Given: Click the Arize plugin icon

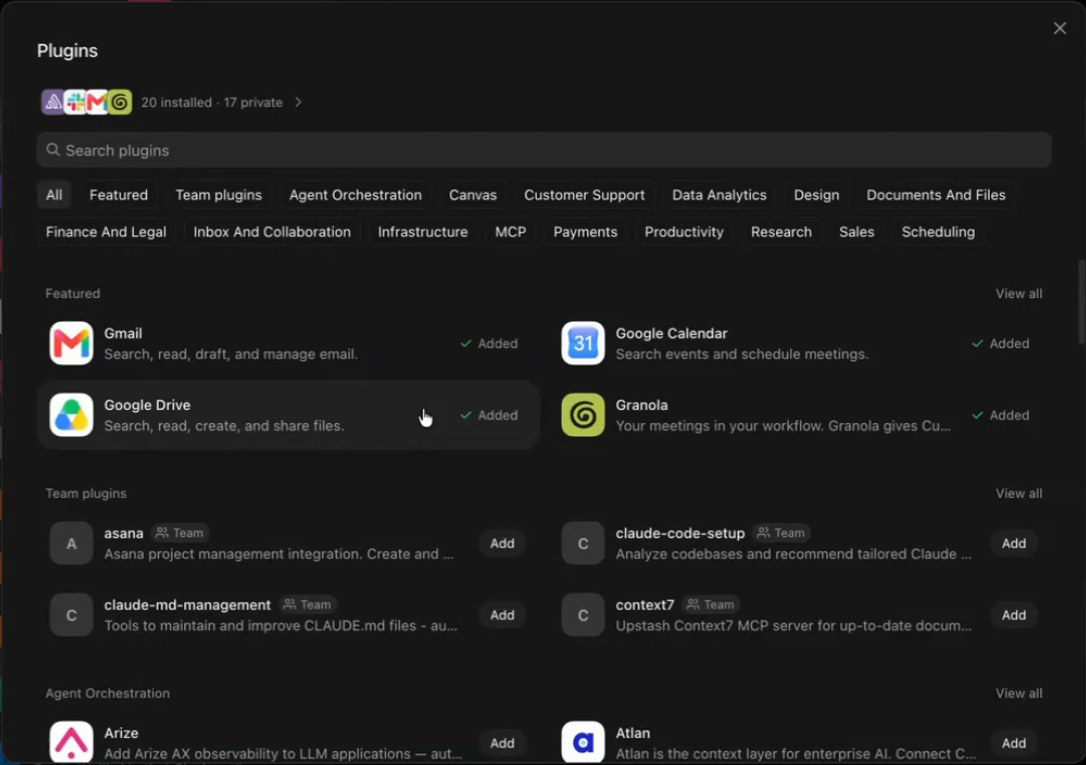Looking at the screenshot, I should coord(71,742).
